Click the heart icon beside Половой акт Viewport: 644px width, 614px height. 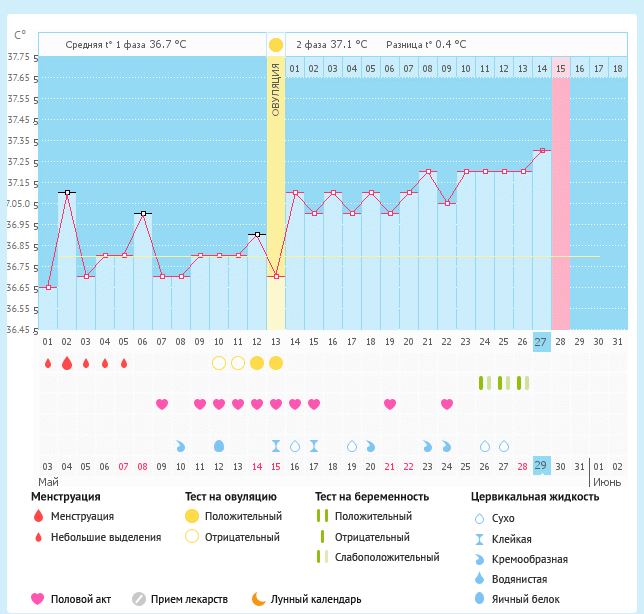pos(38,599)
